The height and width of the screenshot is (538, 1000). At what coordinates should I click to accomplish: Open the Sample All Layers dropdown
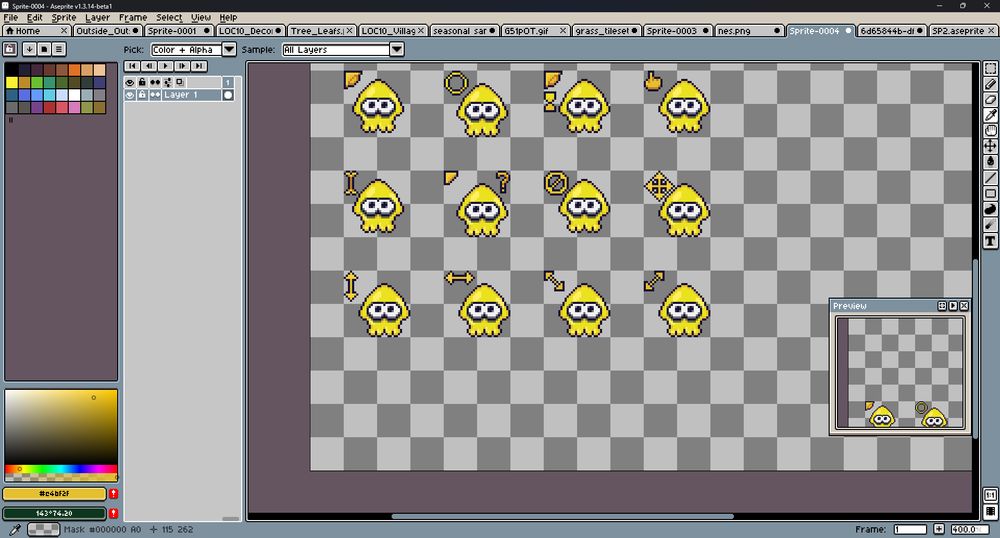point(397,49)
